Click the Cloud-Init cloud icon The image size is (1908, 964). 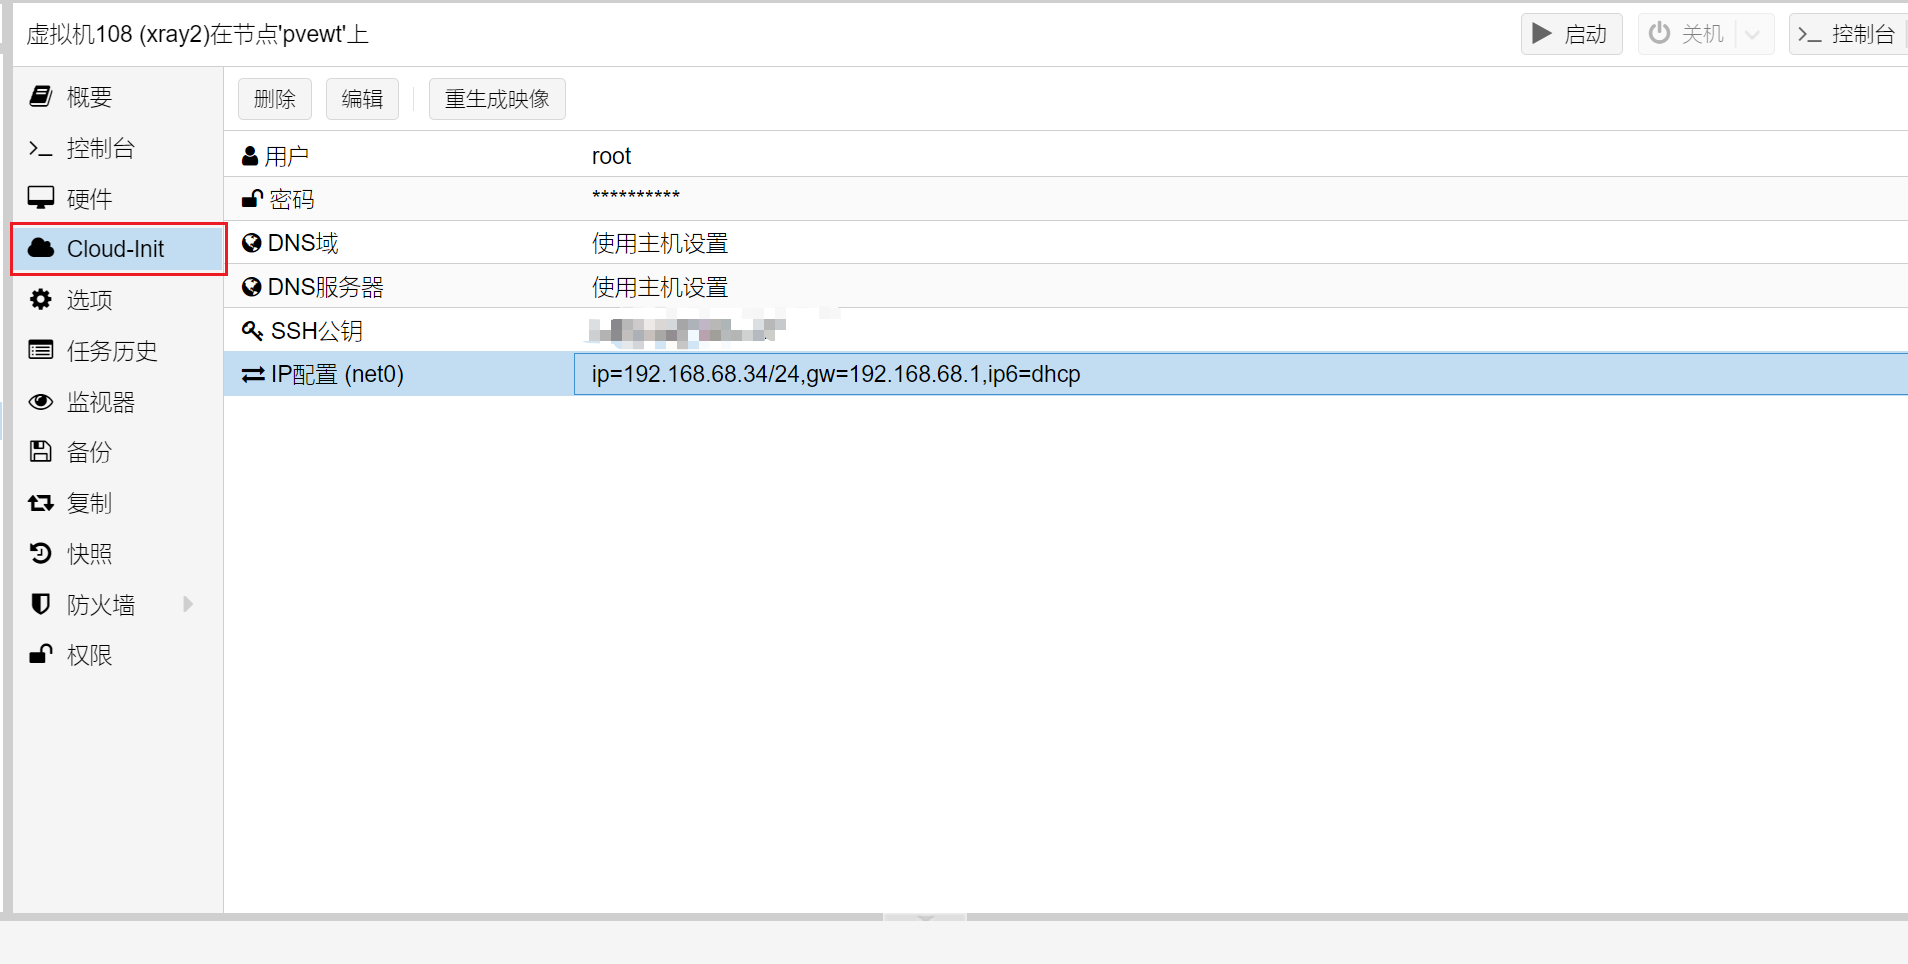coord(41,248)
